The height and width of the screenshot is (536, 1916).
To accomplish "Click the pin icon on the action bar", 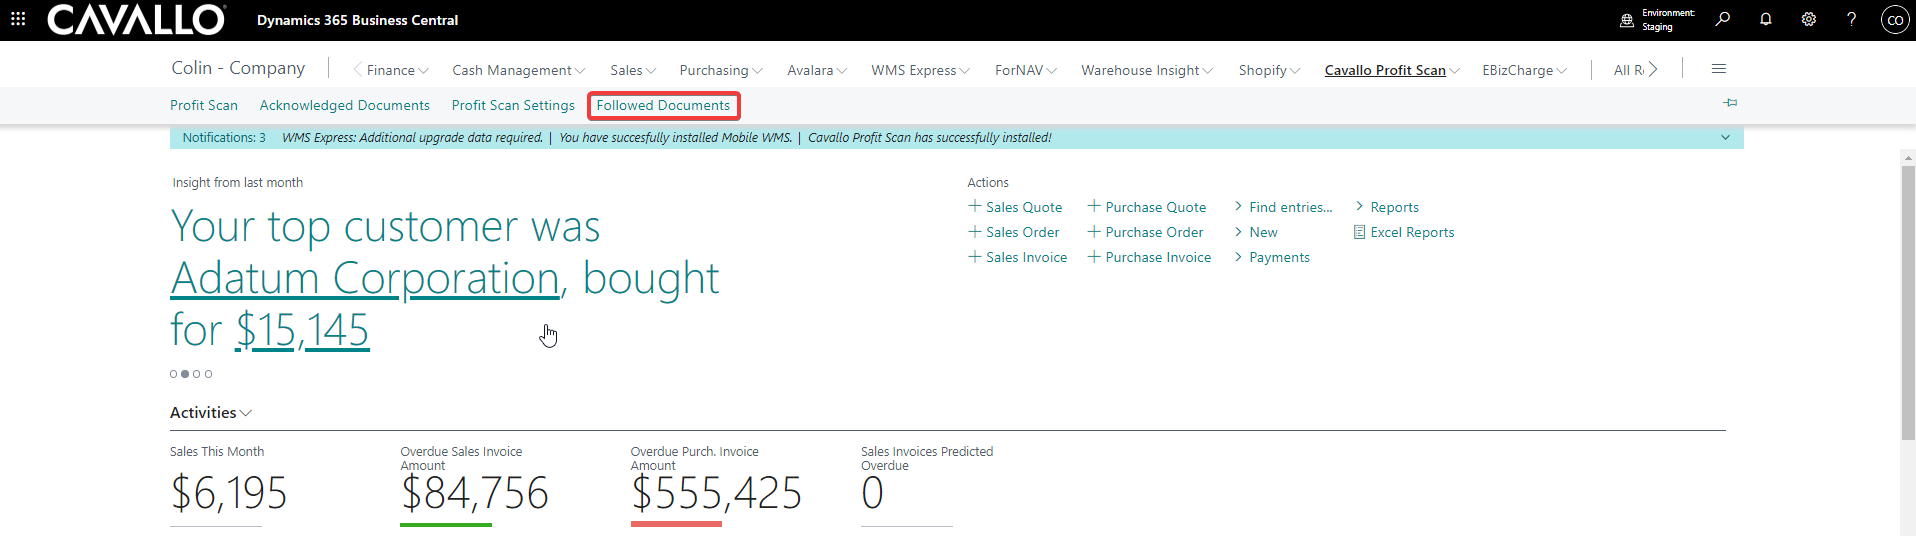I will (1730, 103).
